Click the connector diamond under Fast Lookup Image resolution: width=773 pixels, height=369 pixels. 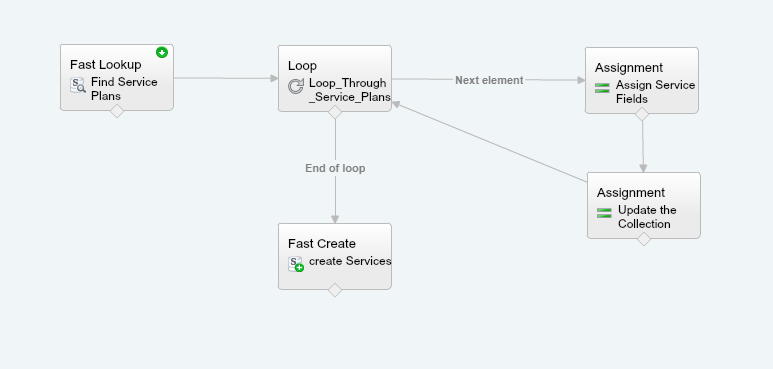click(117, 111)
